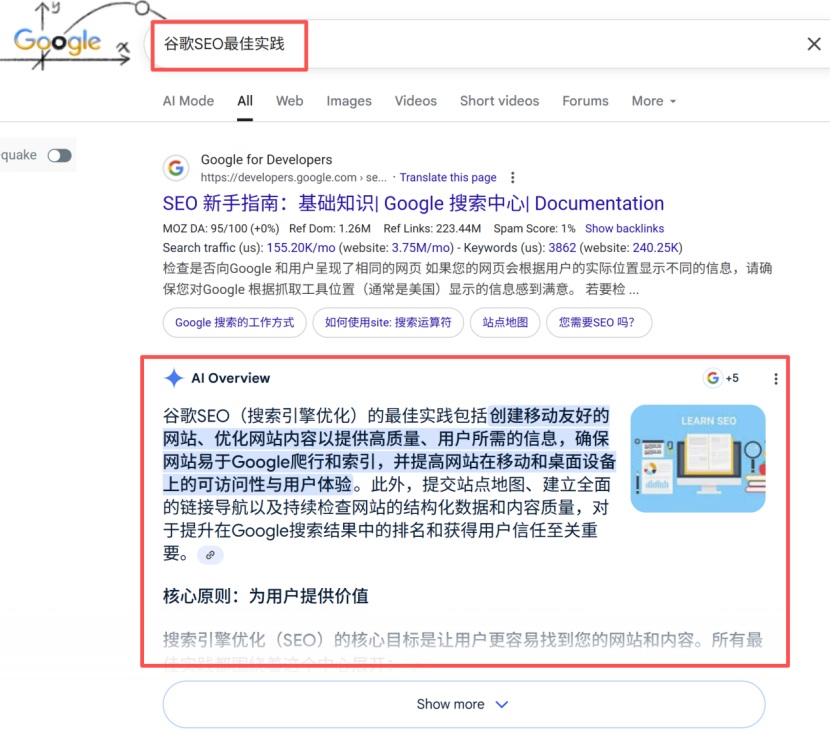The height and width of the screenshot is (734, 830).
Task: Open the AI Overview three-dot options menu
Action: pyautogui.click(x=776, y=379)
